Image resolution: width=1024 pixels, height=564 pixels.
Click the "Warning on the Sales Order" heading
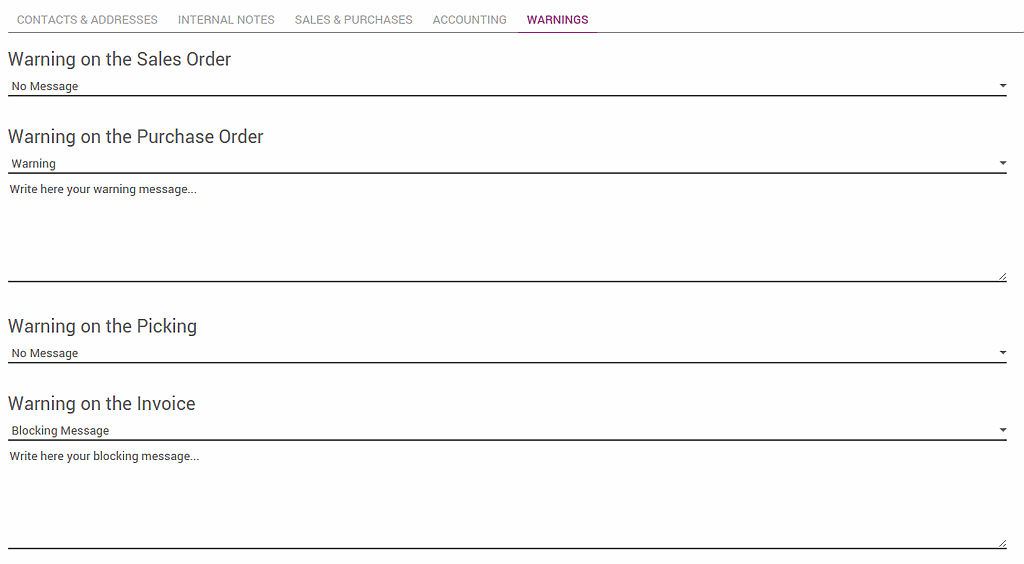coord(119,59)
